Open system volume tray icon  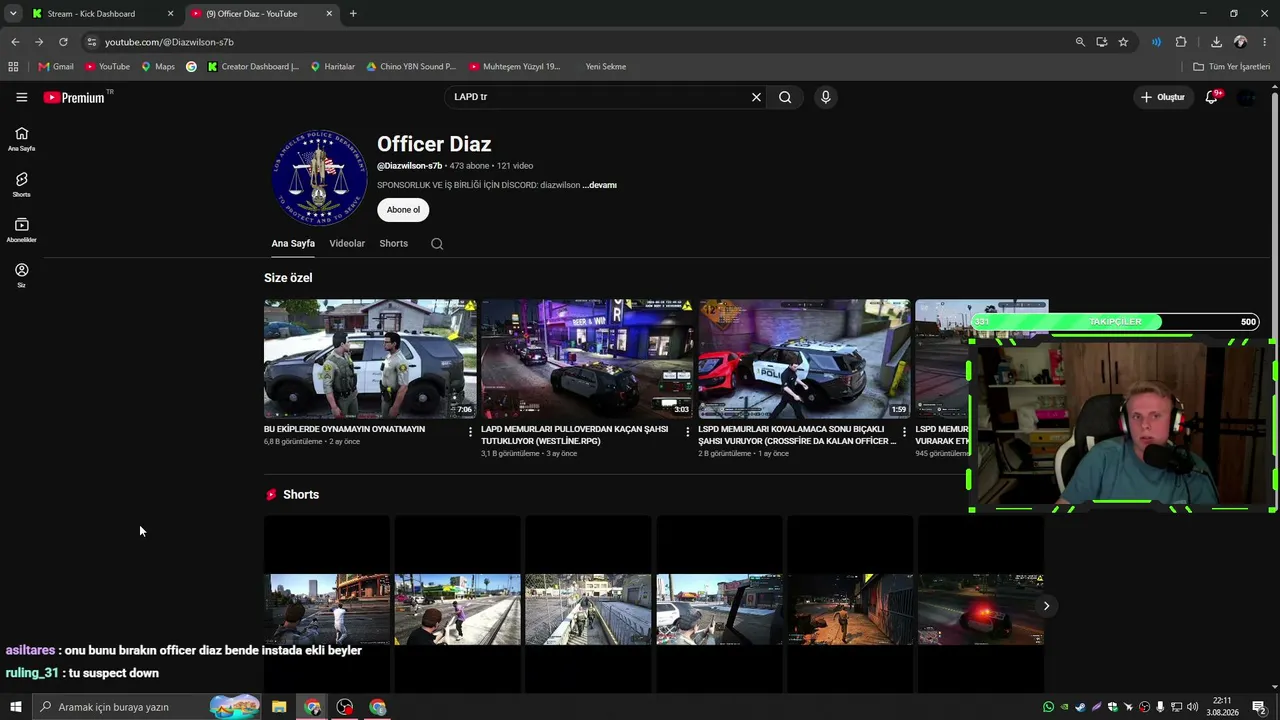pos(1192,707)
